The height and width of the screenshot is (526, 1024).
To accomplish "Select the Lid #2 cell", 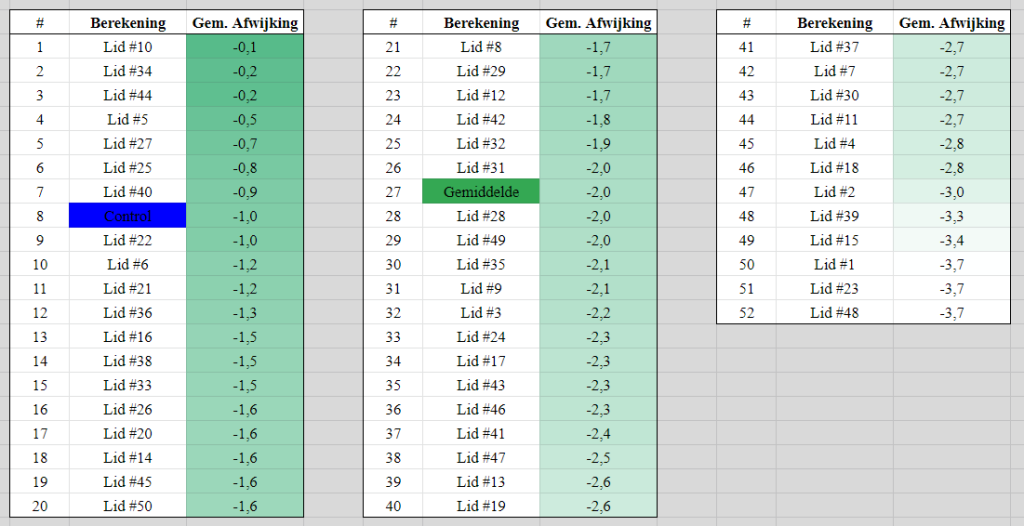I will click(x=835, y=191).
